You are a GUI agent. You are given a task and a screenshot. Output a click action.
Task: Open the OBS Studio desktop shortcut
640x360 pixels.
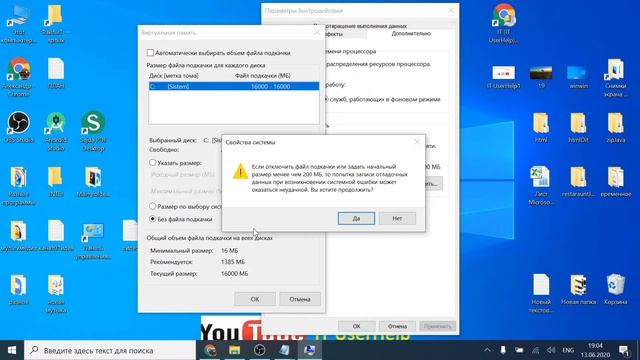19,127
